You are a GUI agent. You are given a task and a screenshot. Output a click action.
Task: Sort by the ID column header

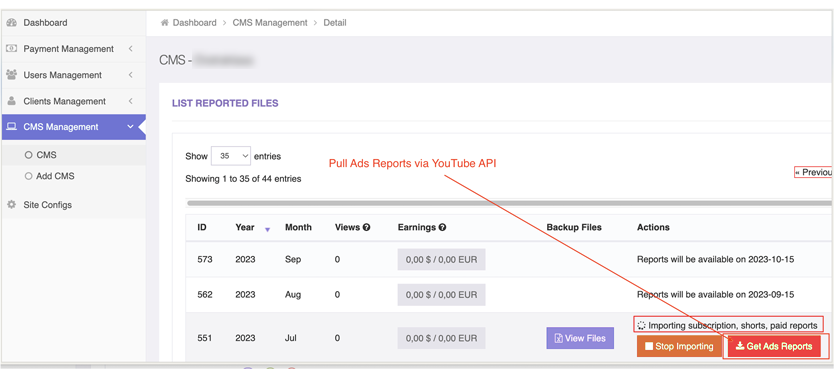pyautogui.click(x=202, y=227)
